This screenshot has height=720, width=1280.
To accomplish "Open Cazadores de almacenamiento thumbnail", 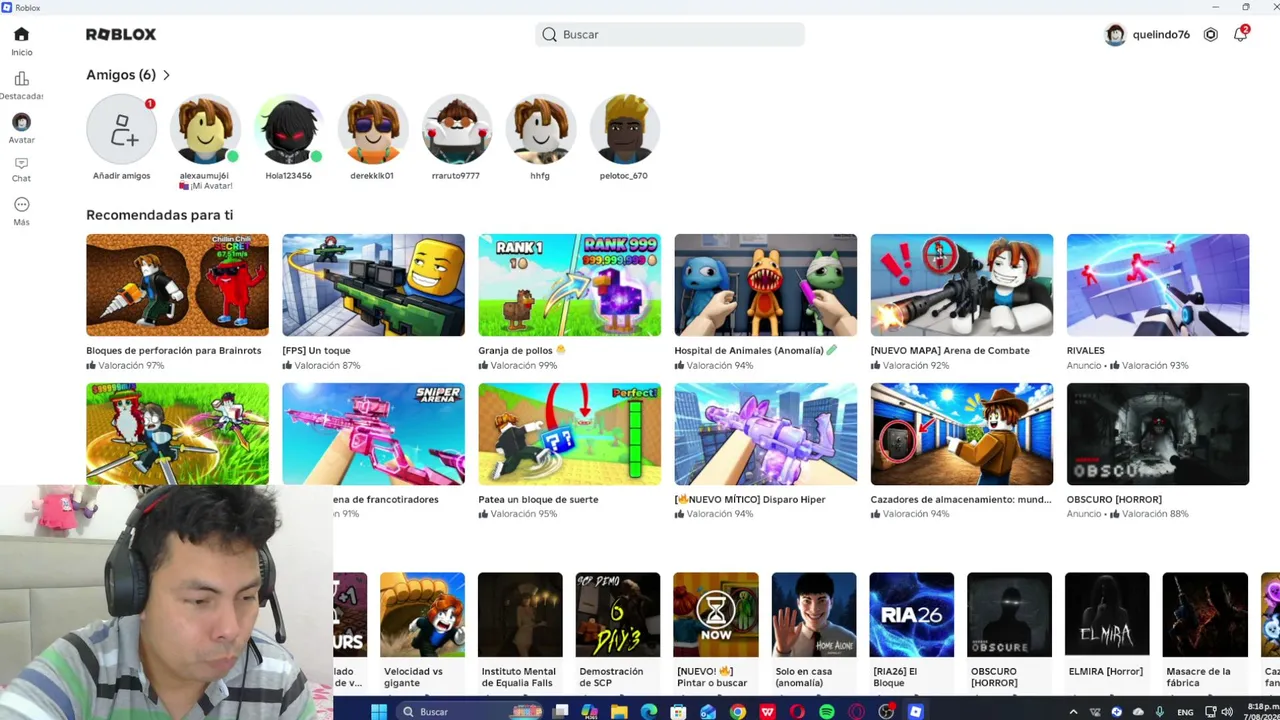I will pos(961,434).
